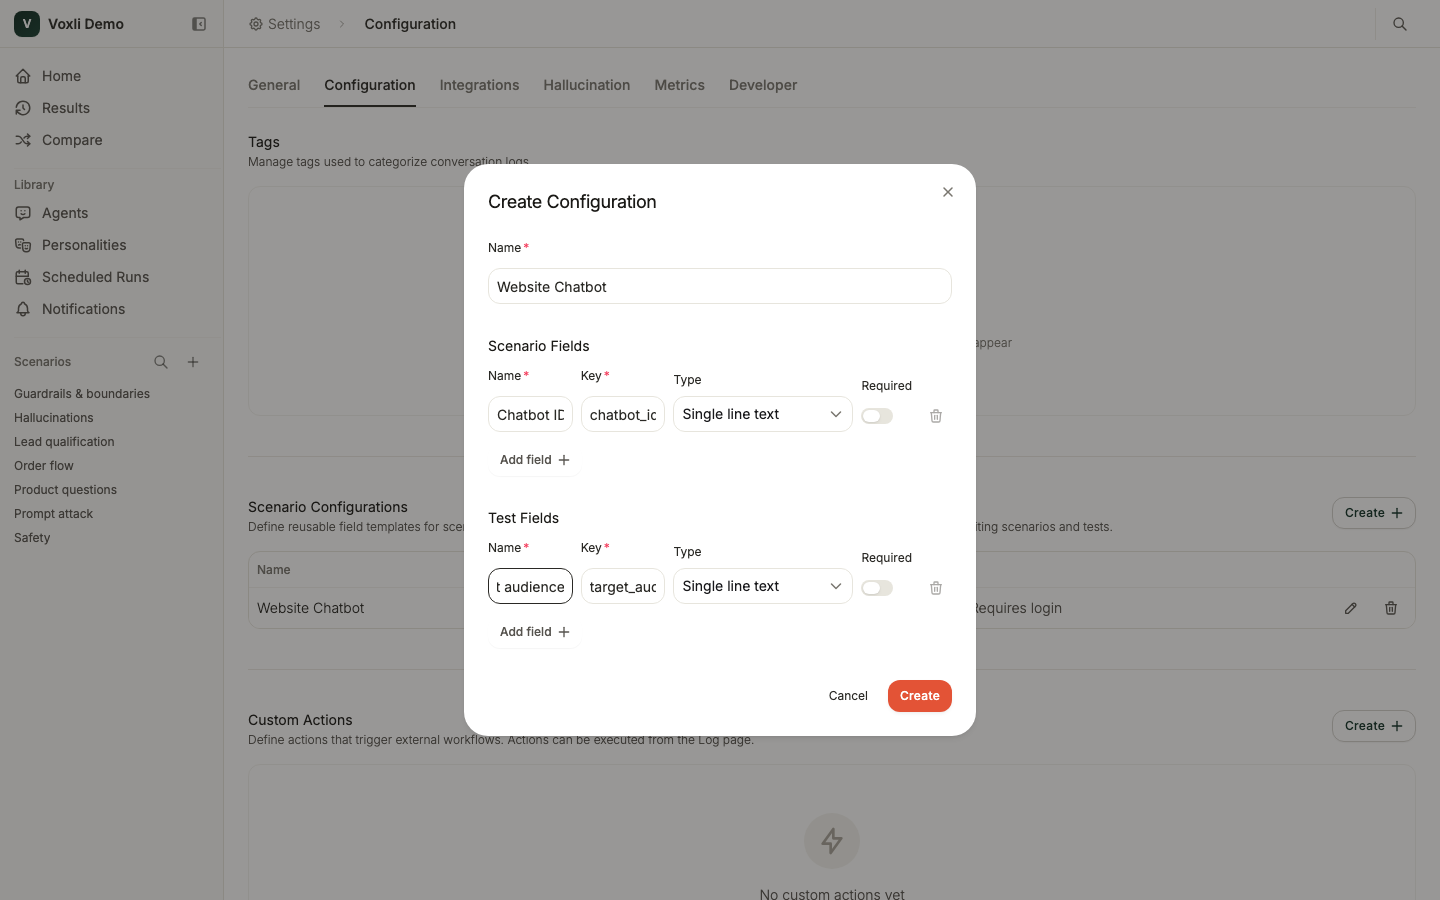
Task: Click the target_audience key input
Action: (x=622, y=586)
